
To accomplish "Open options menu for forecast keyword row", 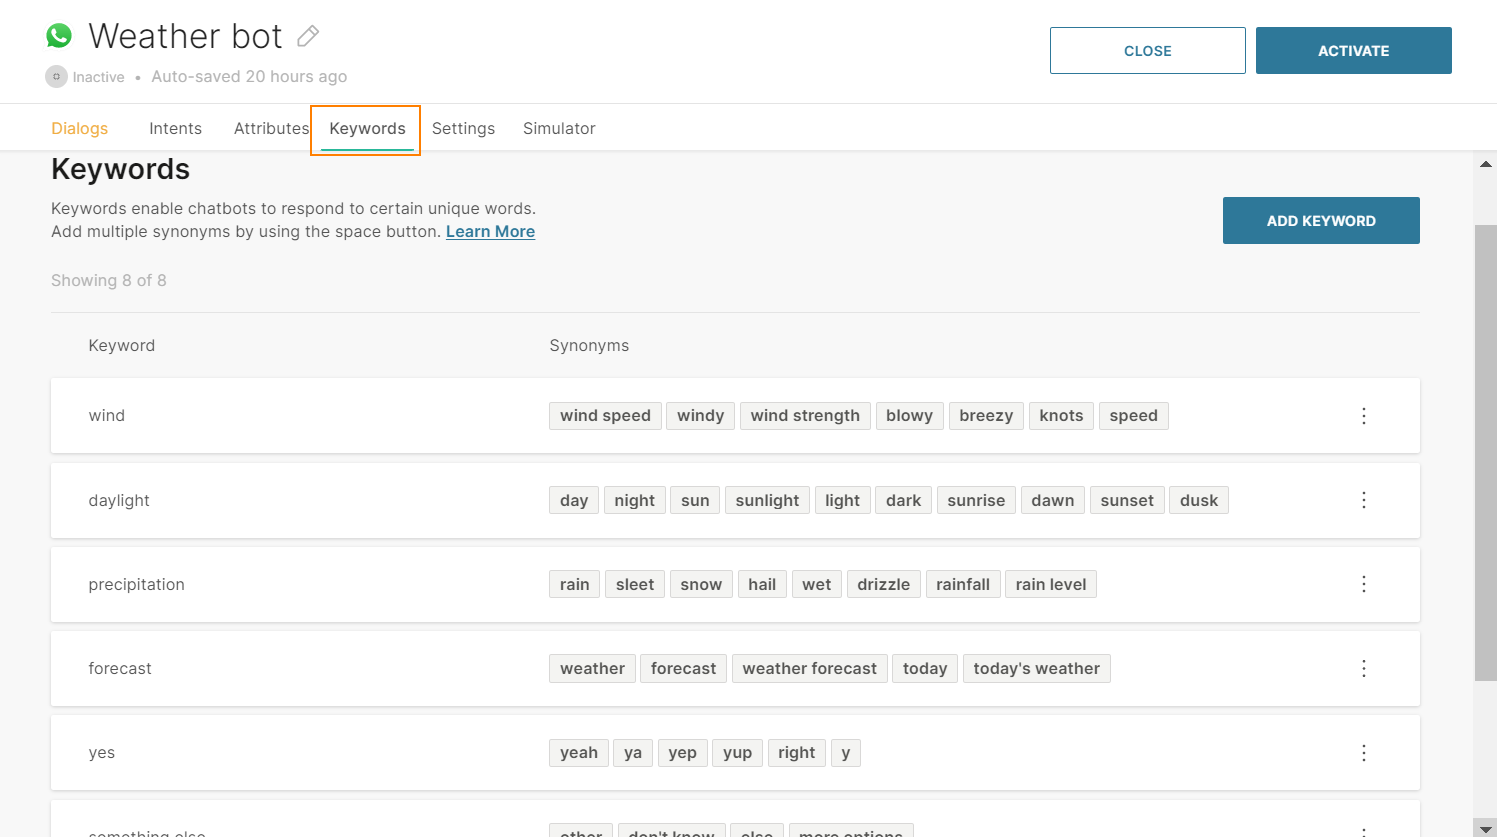I will click(x=1363, y=668).
